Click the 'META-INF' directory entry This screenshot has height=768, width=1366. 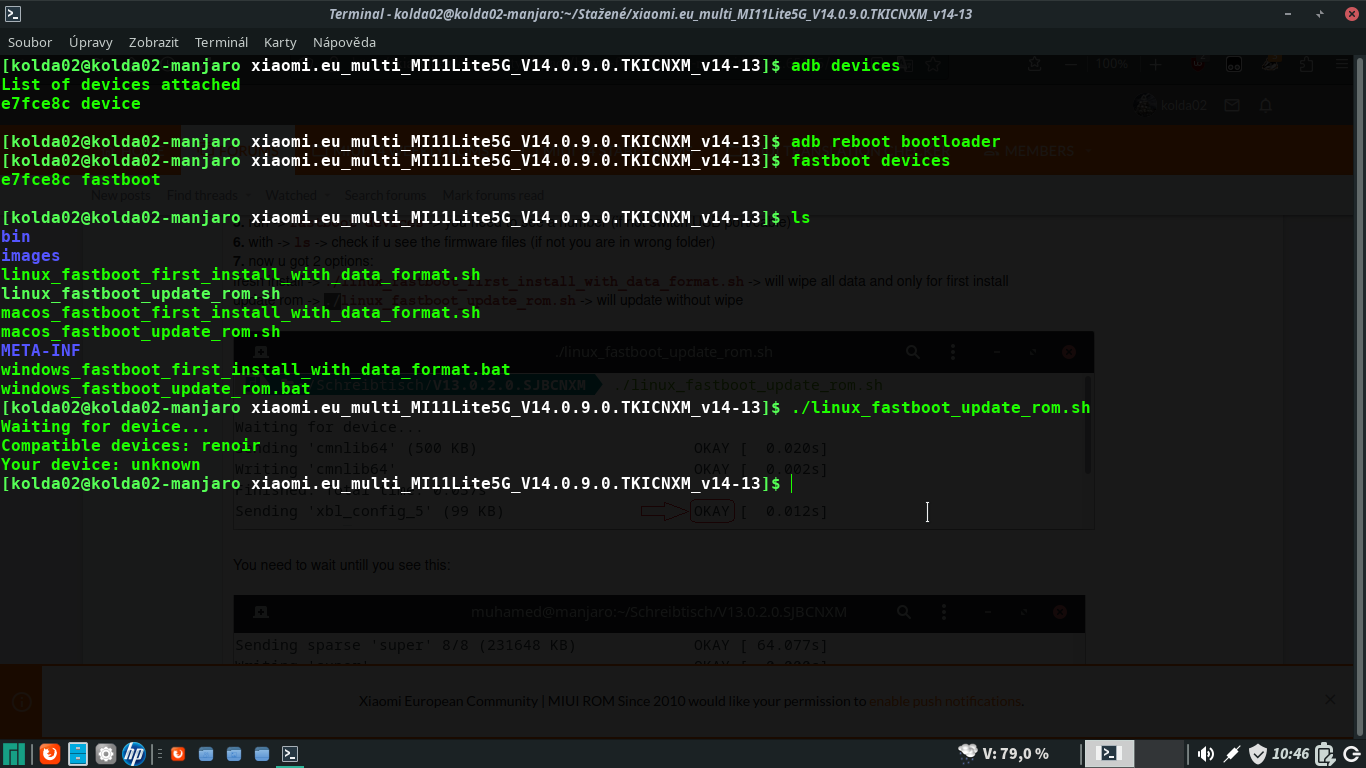[41, 351]
